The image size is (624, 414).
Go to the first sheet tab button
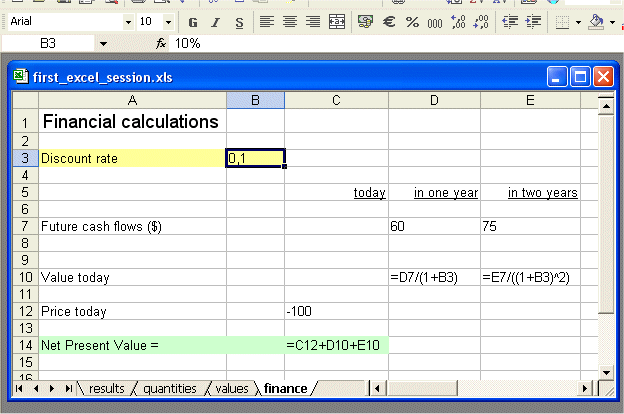point(21,388)
